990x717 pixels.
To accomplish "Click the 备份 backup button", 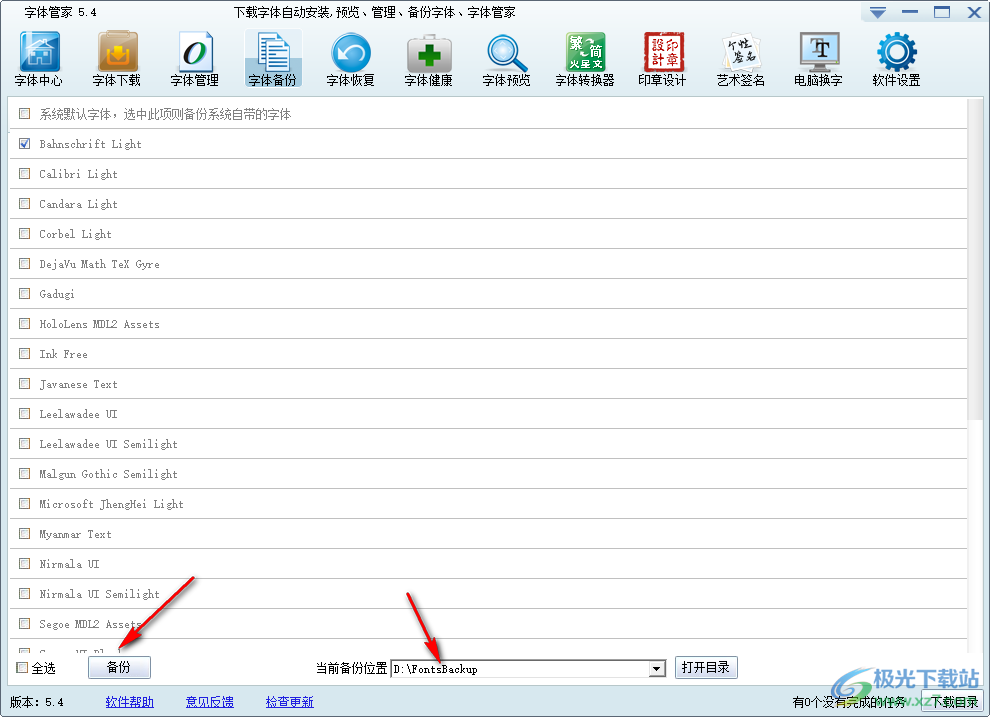I will click(119, 668).
